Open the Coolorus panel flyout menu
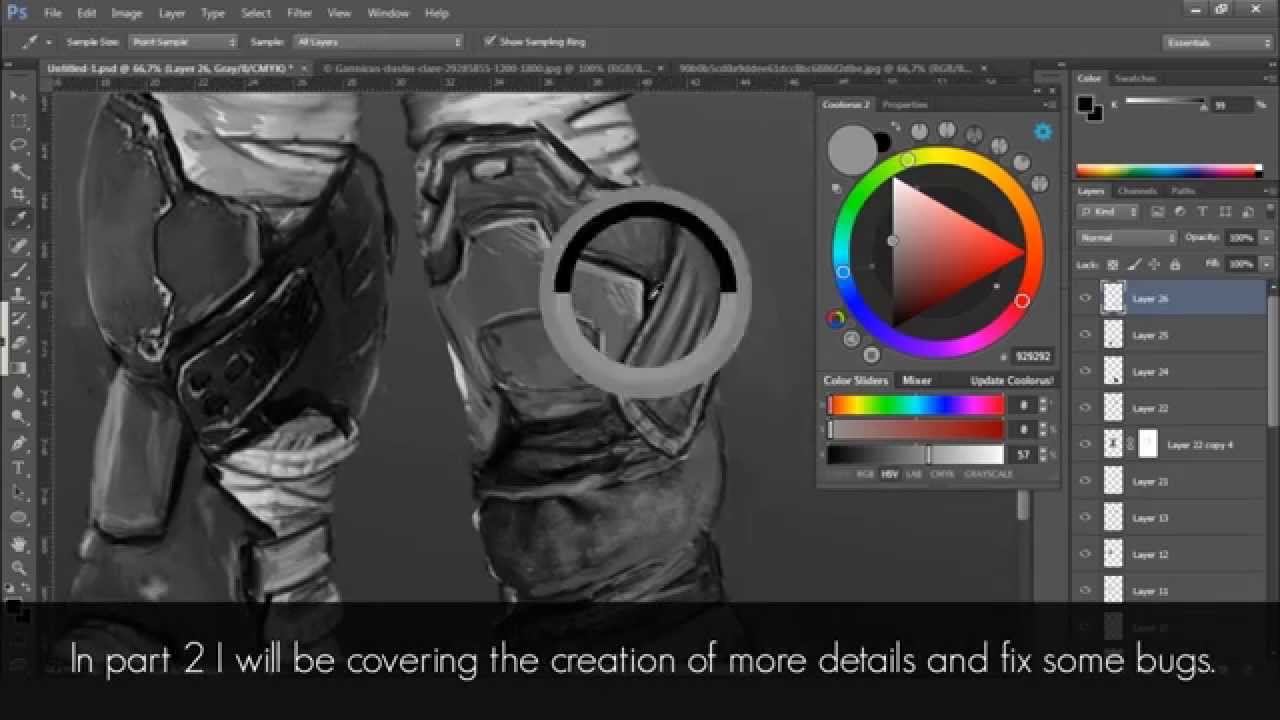 click(x=1050, y=104)
